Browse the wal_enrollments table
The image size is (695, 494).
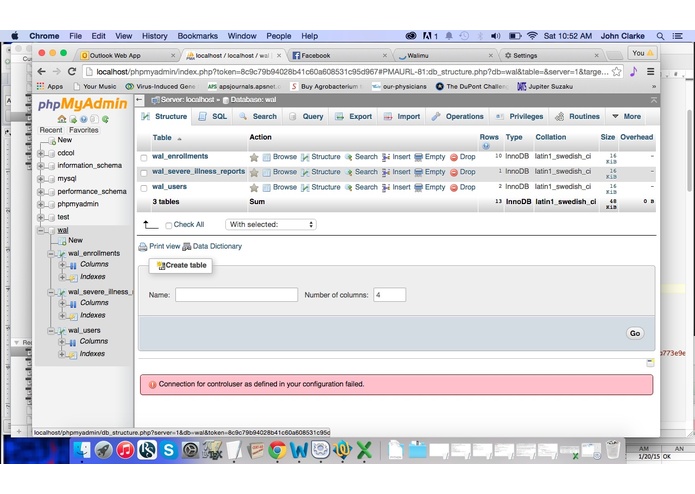[280, 157]
